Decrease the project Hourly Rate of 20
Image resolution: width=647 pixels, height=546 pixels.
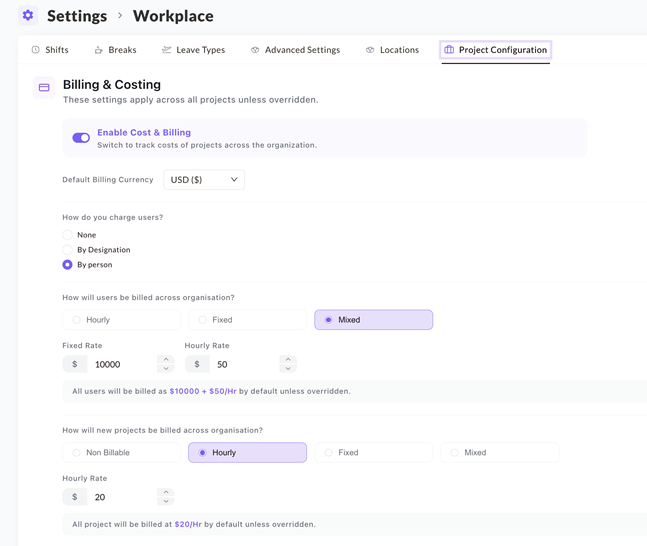[166, 501]
